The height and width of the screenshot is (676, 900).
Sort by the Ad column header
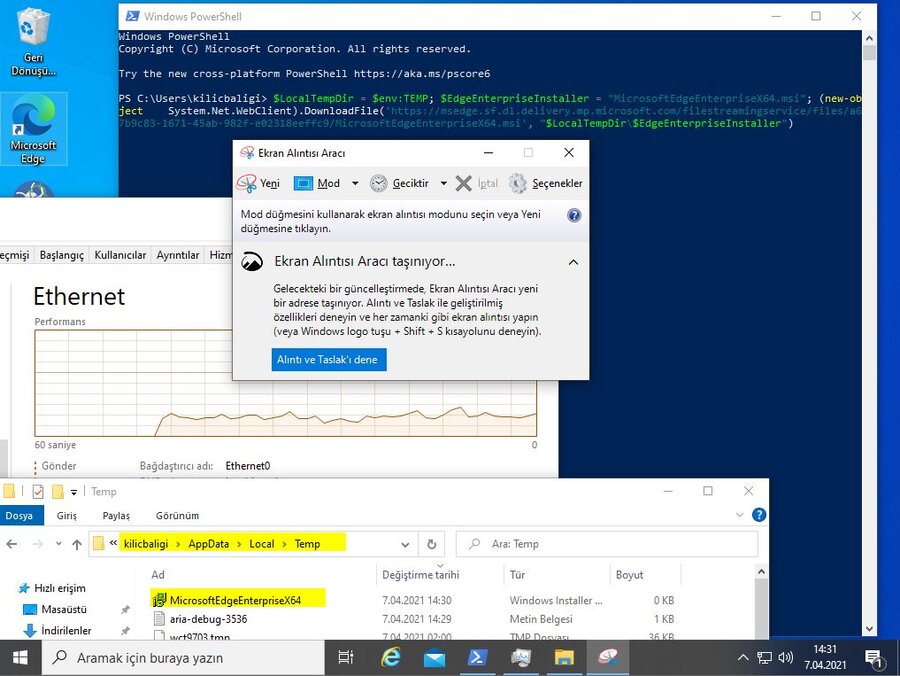(x=158, y=575)
